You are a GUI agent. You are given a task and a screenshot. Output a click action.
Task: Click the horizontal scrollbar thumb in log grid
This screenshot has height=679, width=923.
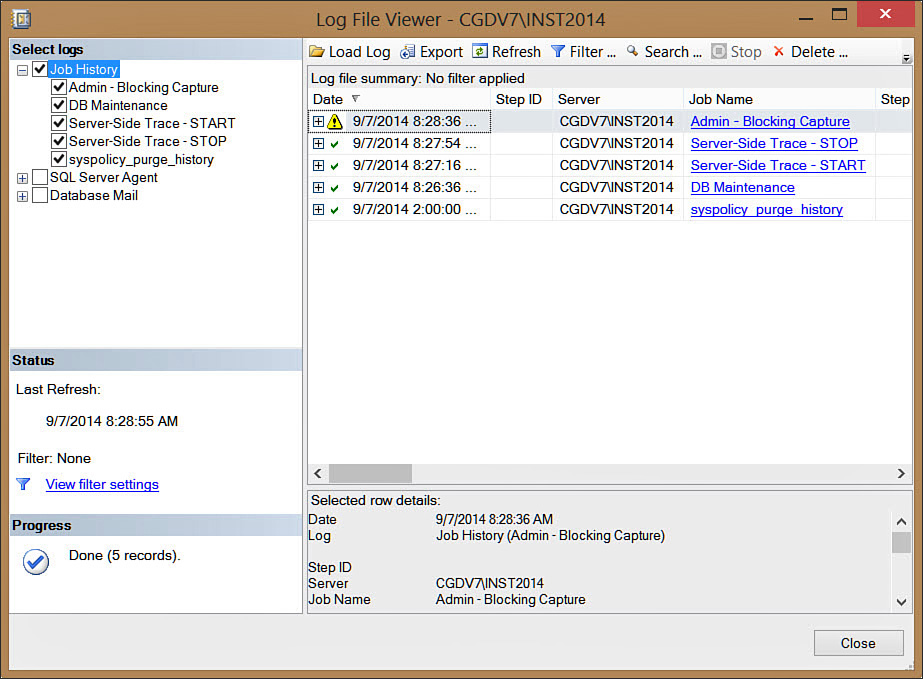[x=370, y=473]
